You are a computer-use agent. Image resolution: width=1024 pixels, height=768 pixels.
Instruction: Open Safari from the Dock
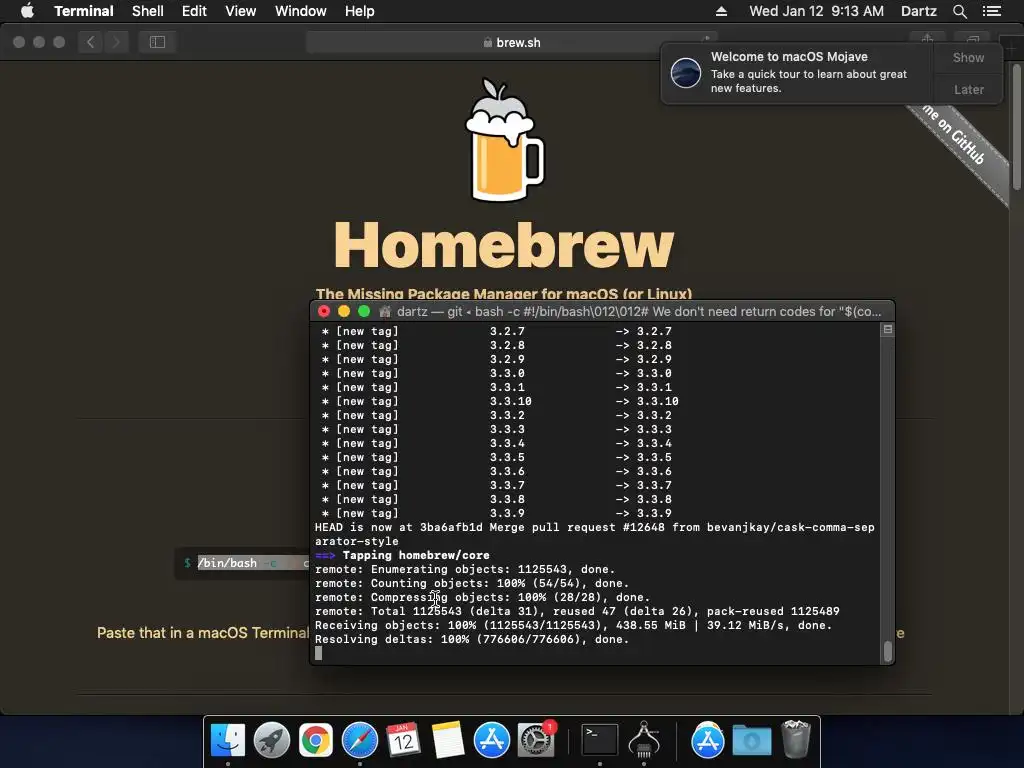pyautogui.click(x=359, y=741)
